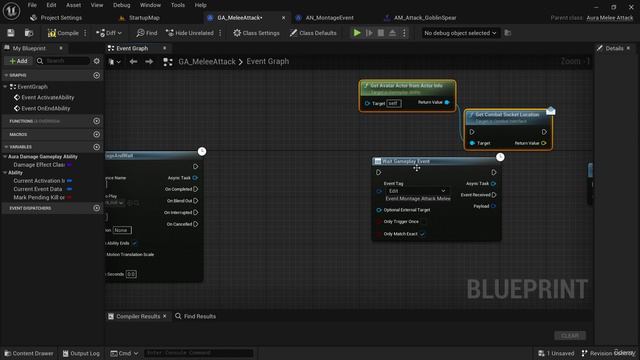This screenshot has height=360, width=640.
Task: Select the Mark Pending Kill variable
Action: coord(39,198)
